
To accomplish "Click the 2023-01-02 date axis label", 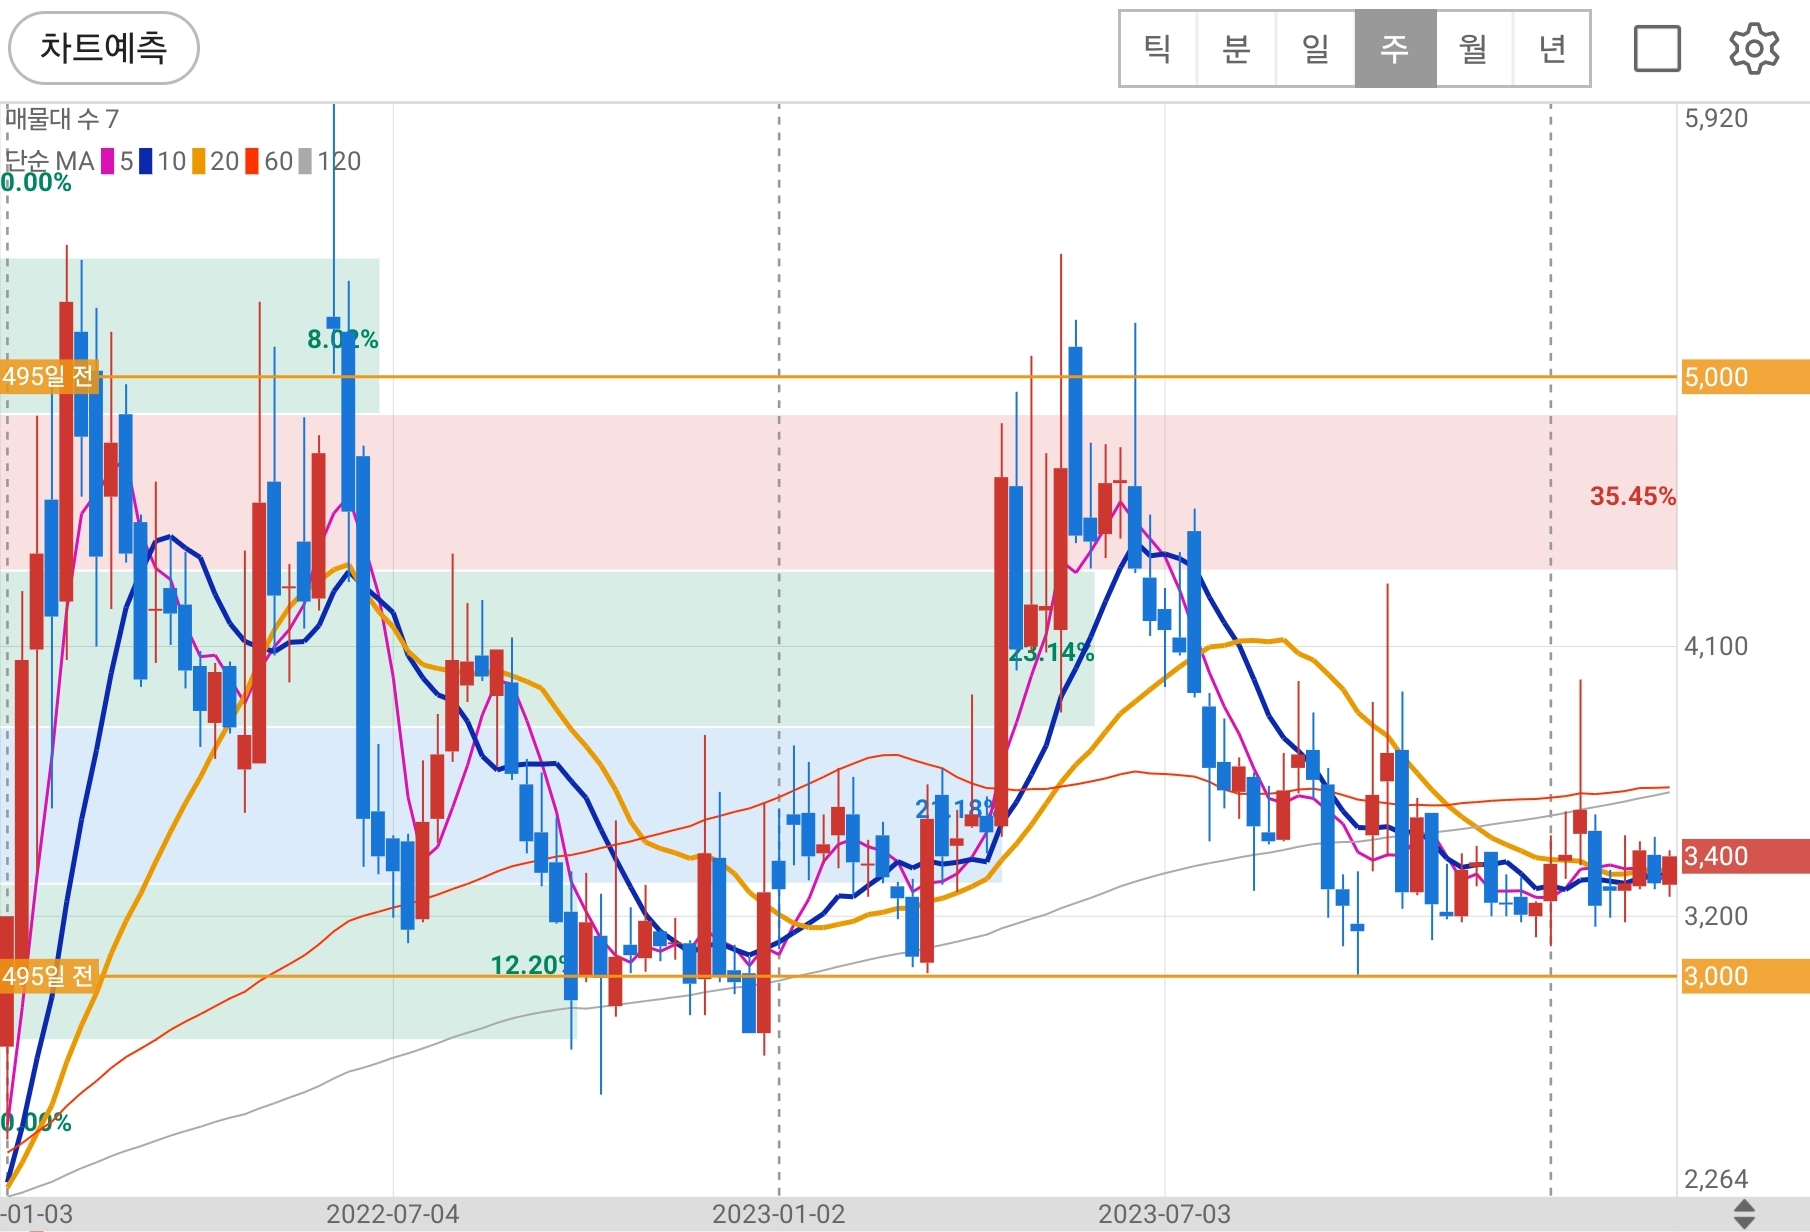I will pos(779,1214).
